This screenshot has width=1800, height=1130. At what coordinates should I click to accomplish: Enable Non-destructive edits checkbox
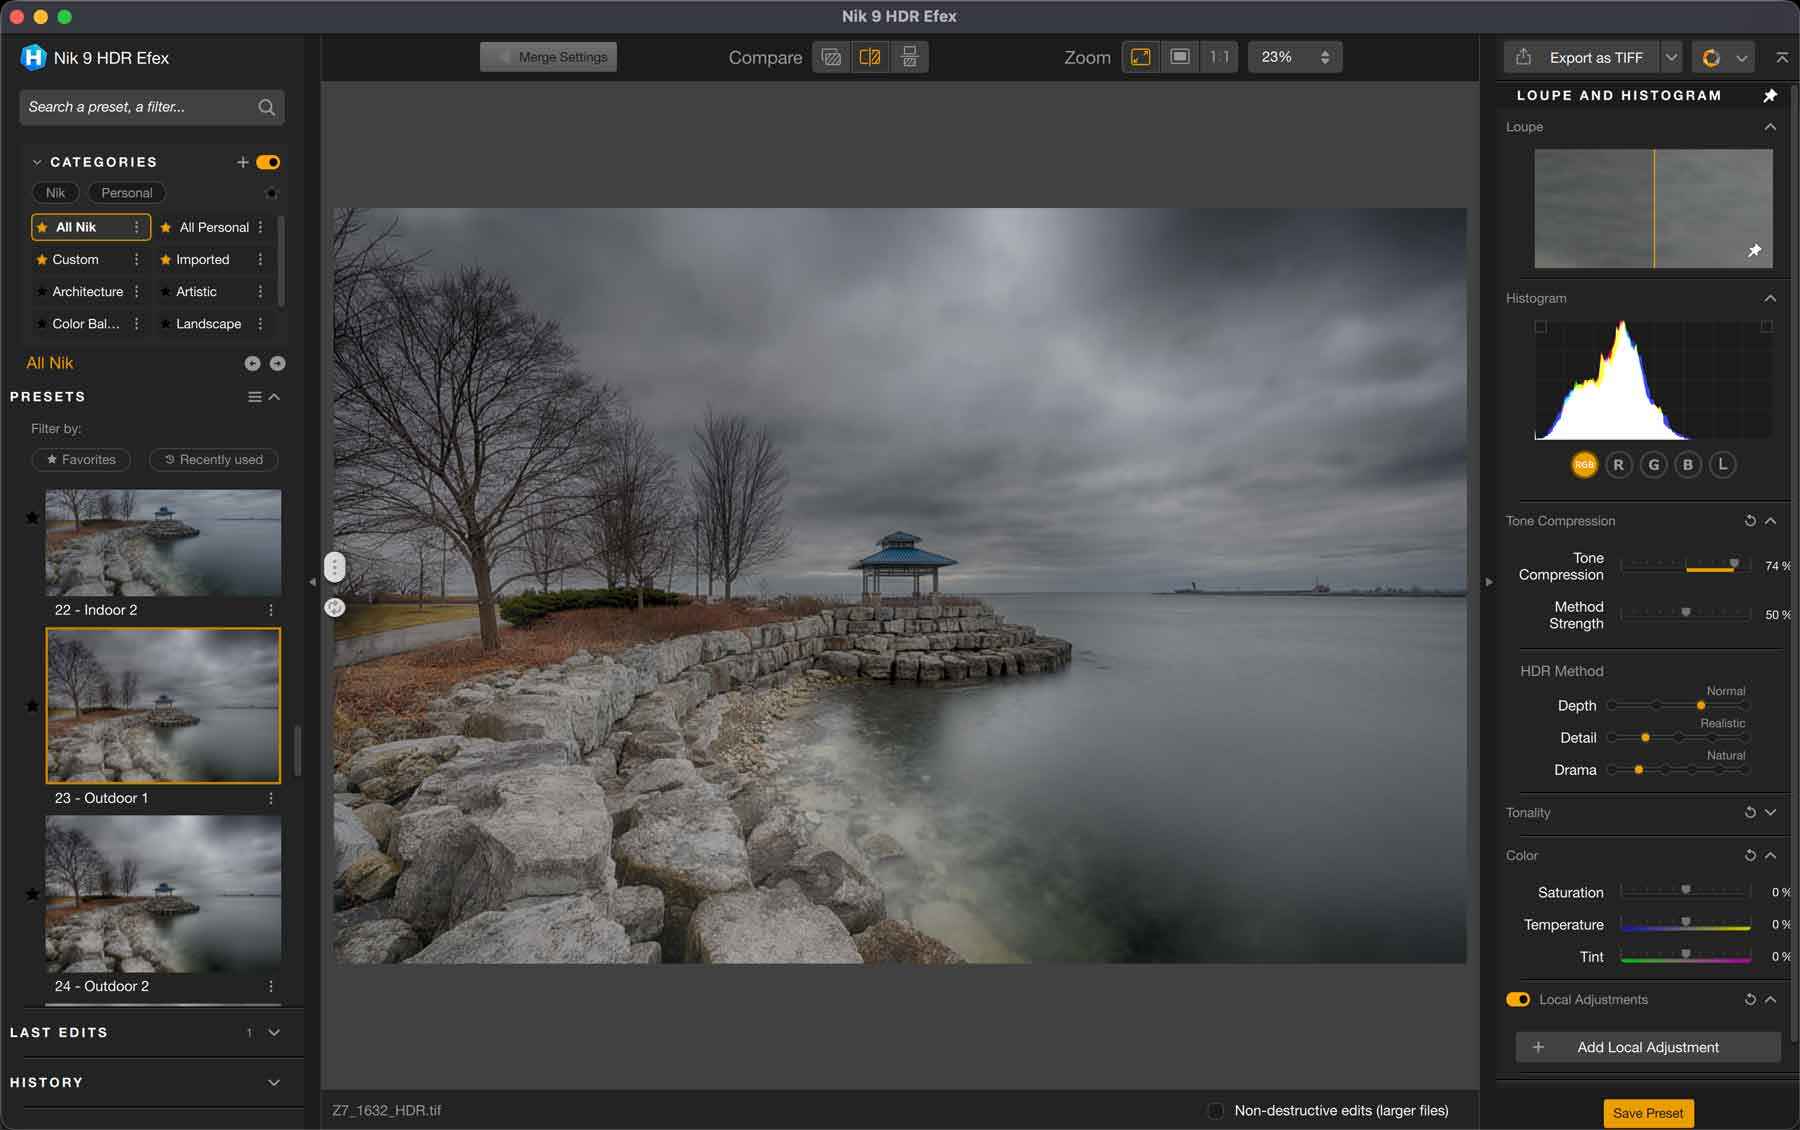click(x=1216, y=1111)
